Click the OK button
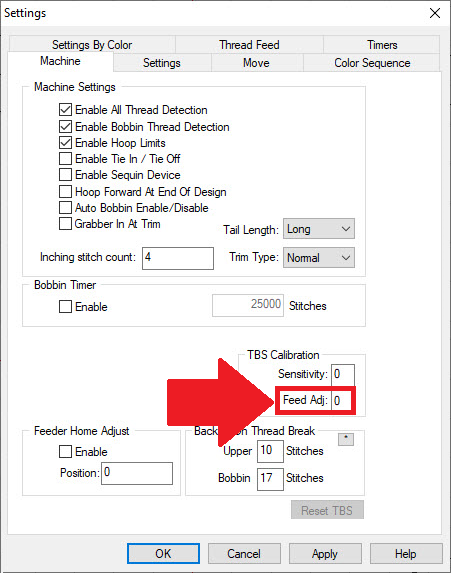The width and height of the screenshot is (451, 573). click(163, 553)
